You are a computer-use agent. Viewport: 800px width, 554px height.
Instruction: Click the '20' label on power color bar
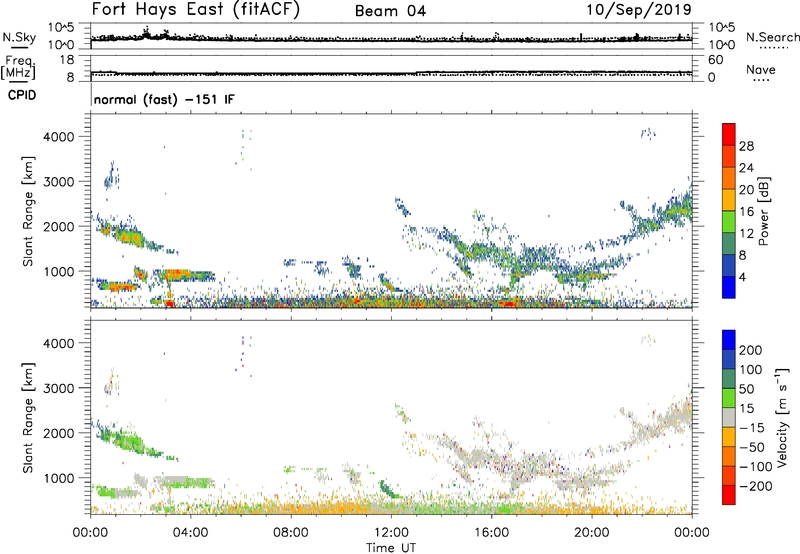coord(746,190)
